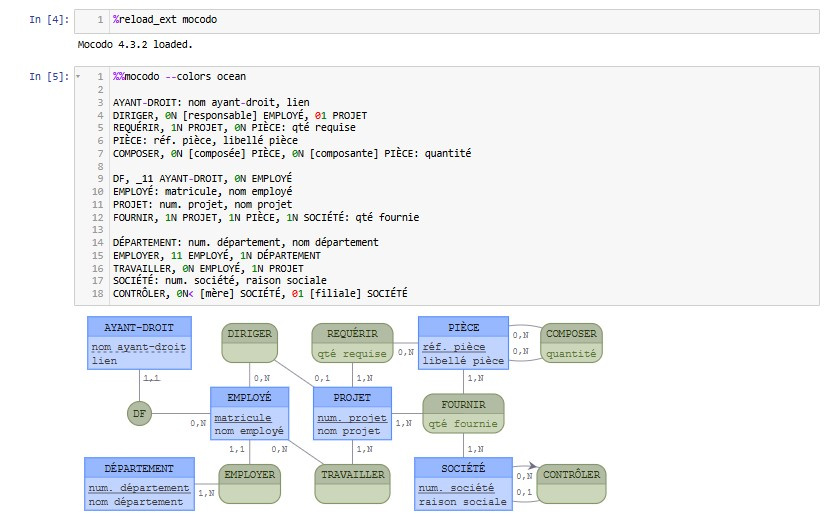The height and width of the screenshot is (517, 832).
Task: Click the code line starting 'CONTRÔLER, 0N< [mère]'
Action: [260, 293]
